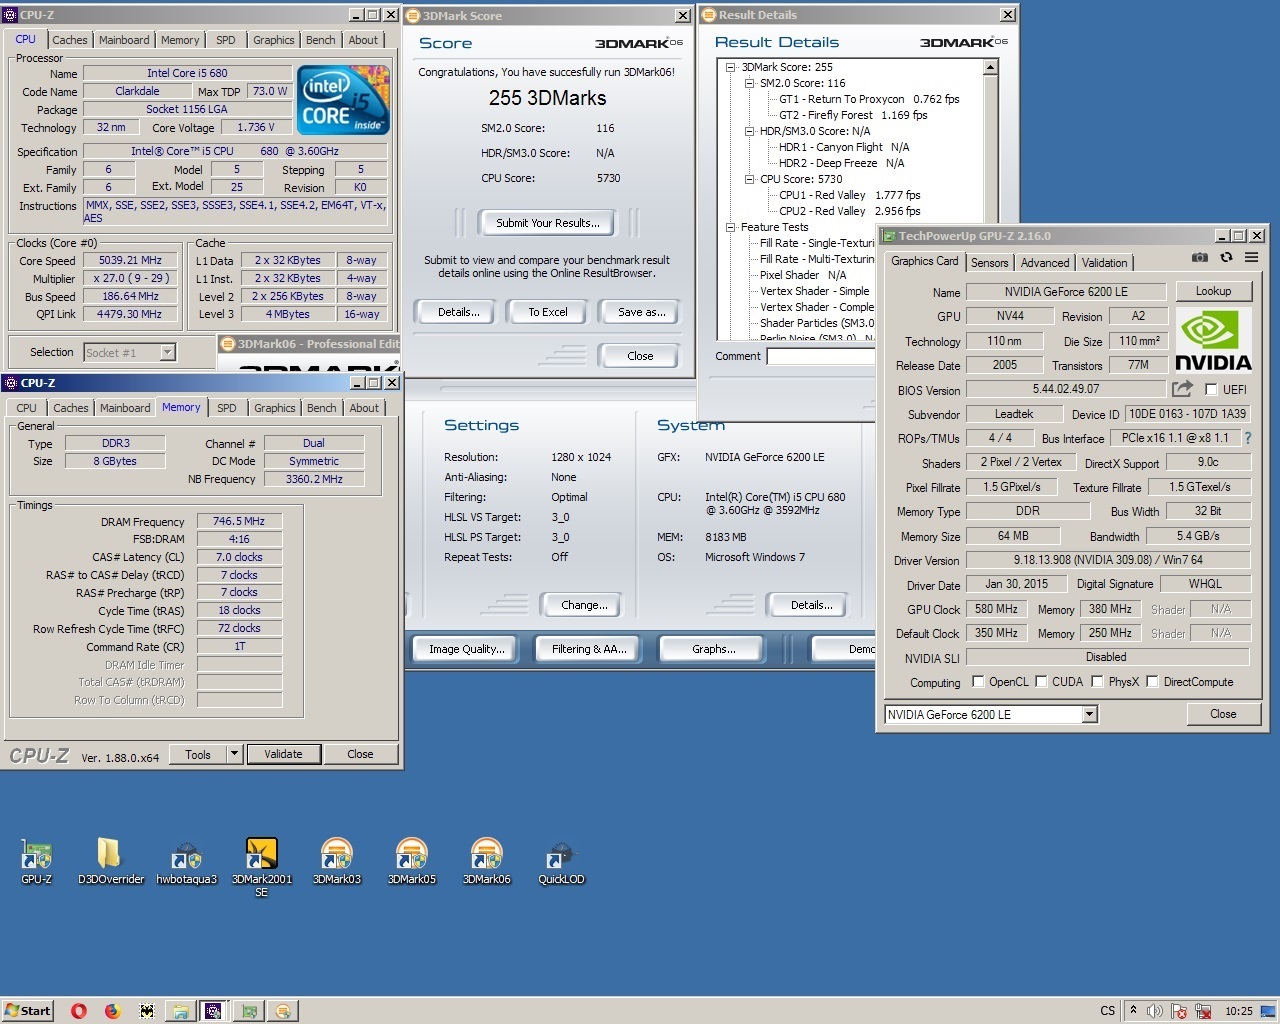Open the GPU-Z desktop shortcut
The image size is (1280, 1024).
36,861
